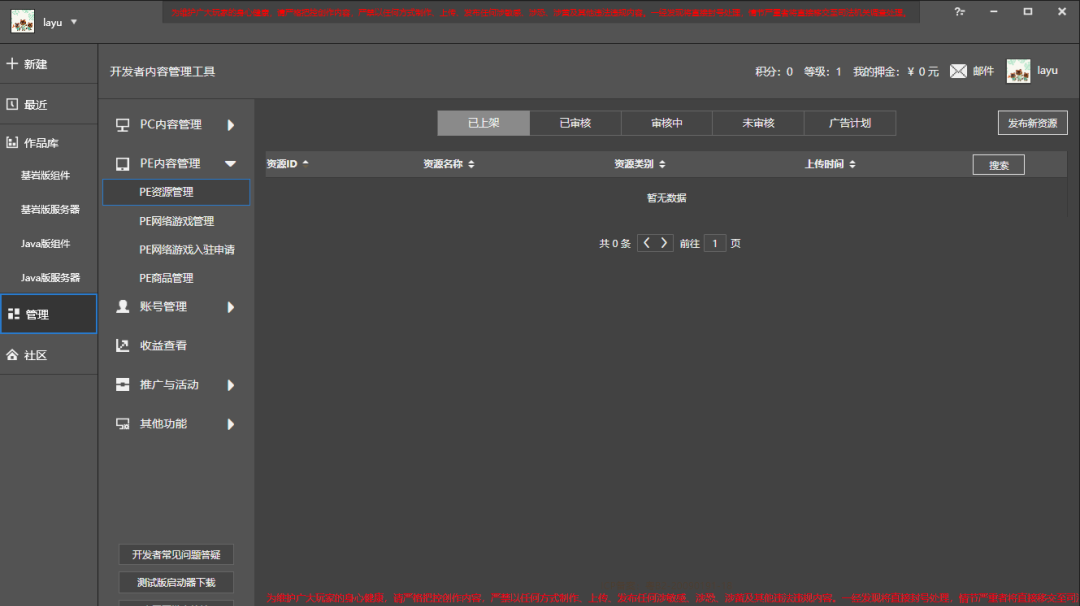The width and height of the screenshot is (1080, 606).
Task: Sort by 资源名称 column arrows
Action: click(471, 164)
